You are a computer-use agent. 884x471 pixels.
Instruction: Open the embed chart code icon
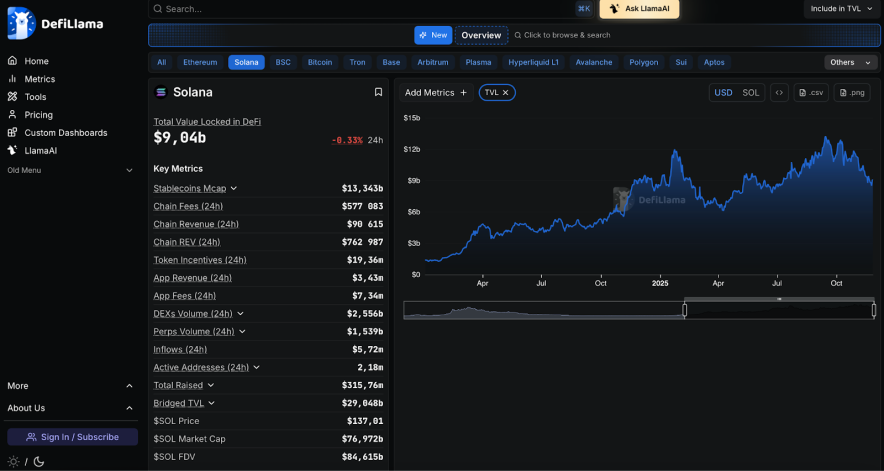tap(779, 92)
